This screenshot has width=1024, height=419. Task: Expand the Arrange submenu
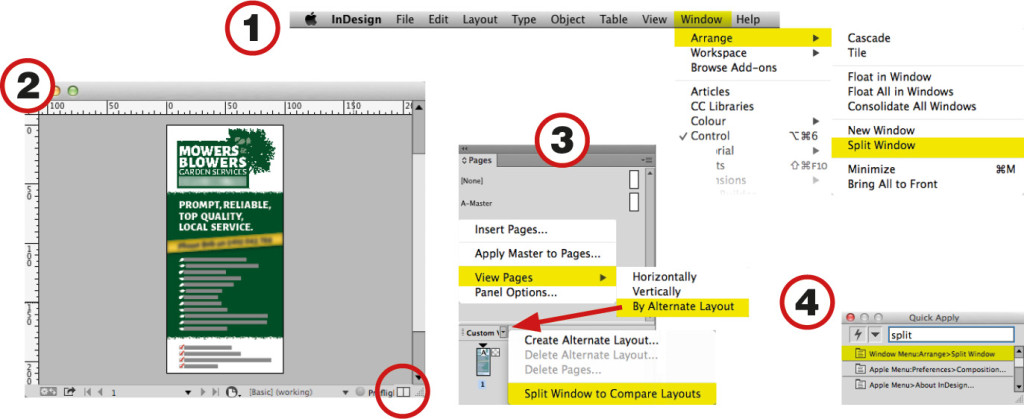click(x=816, y=39)
